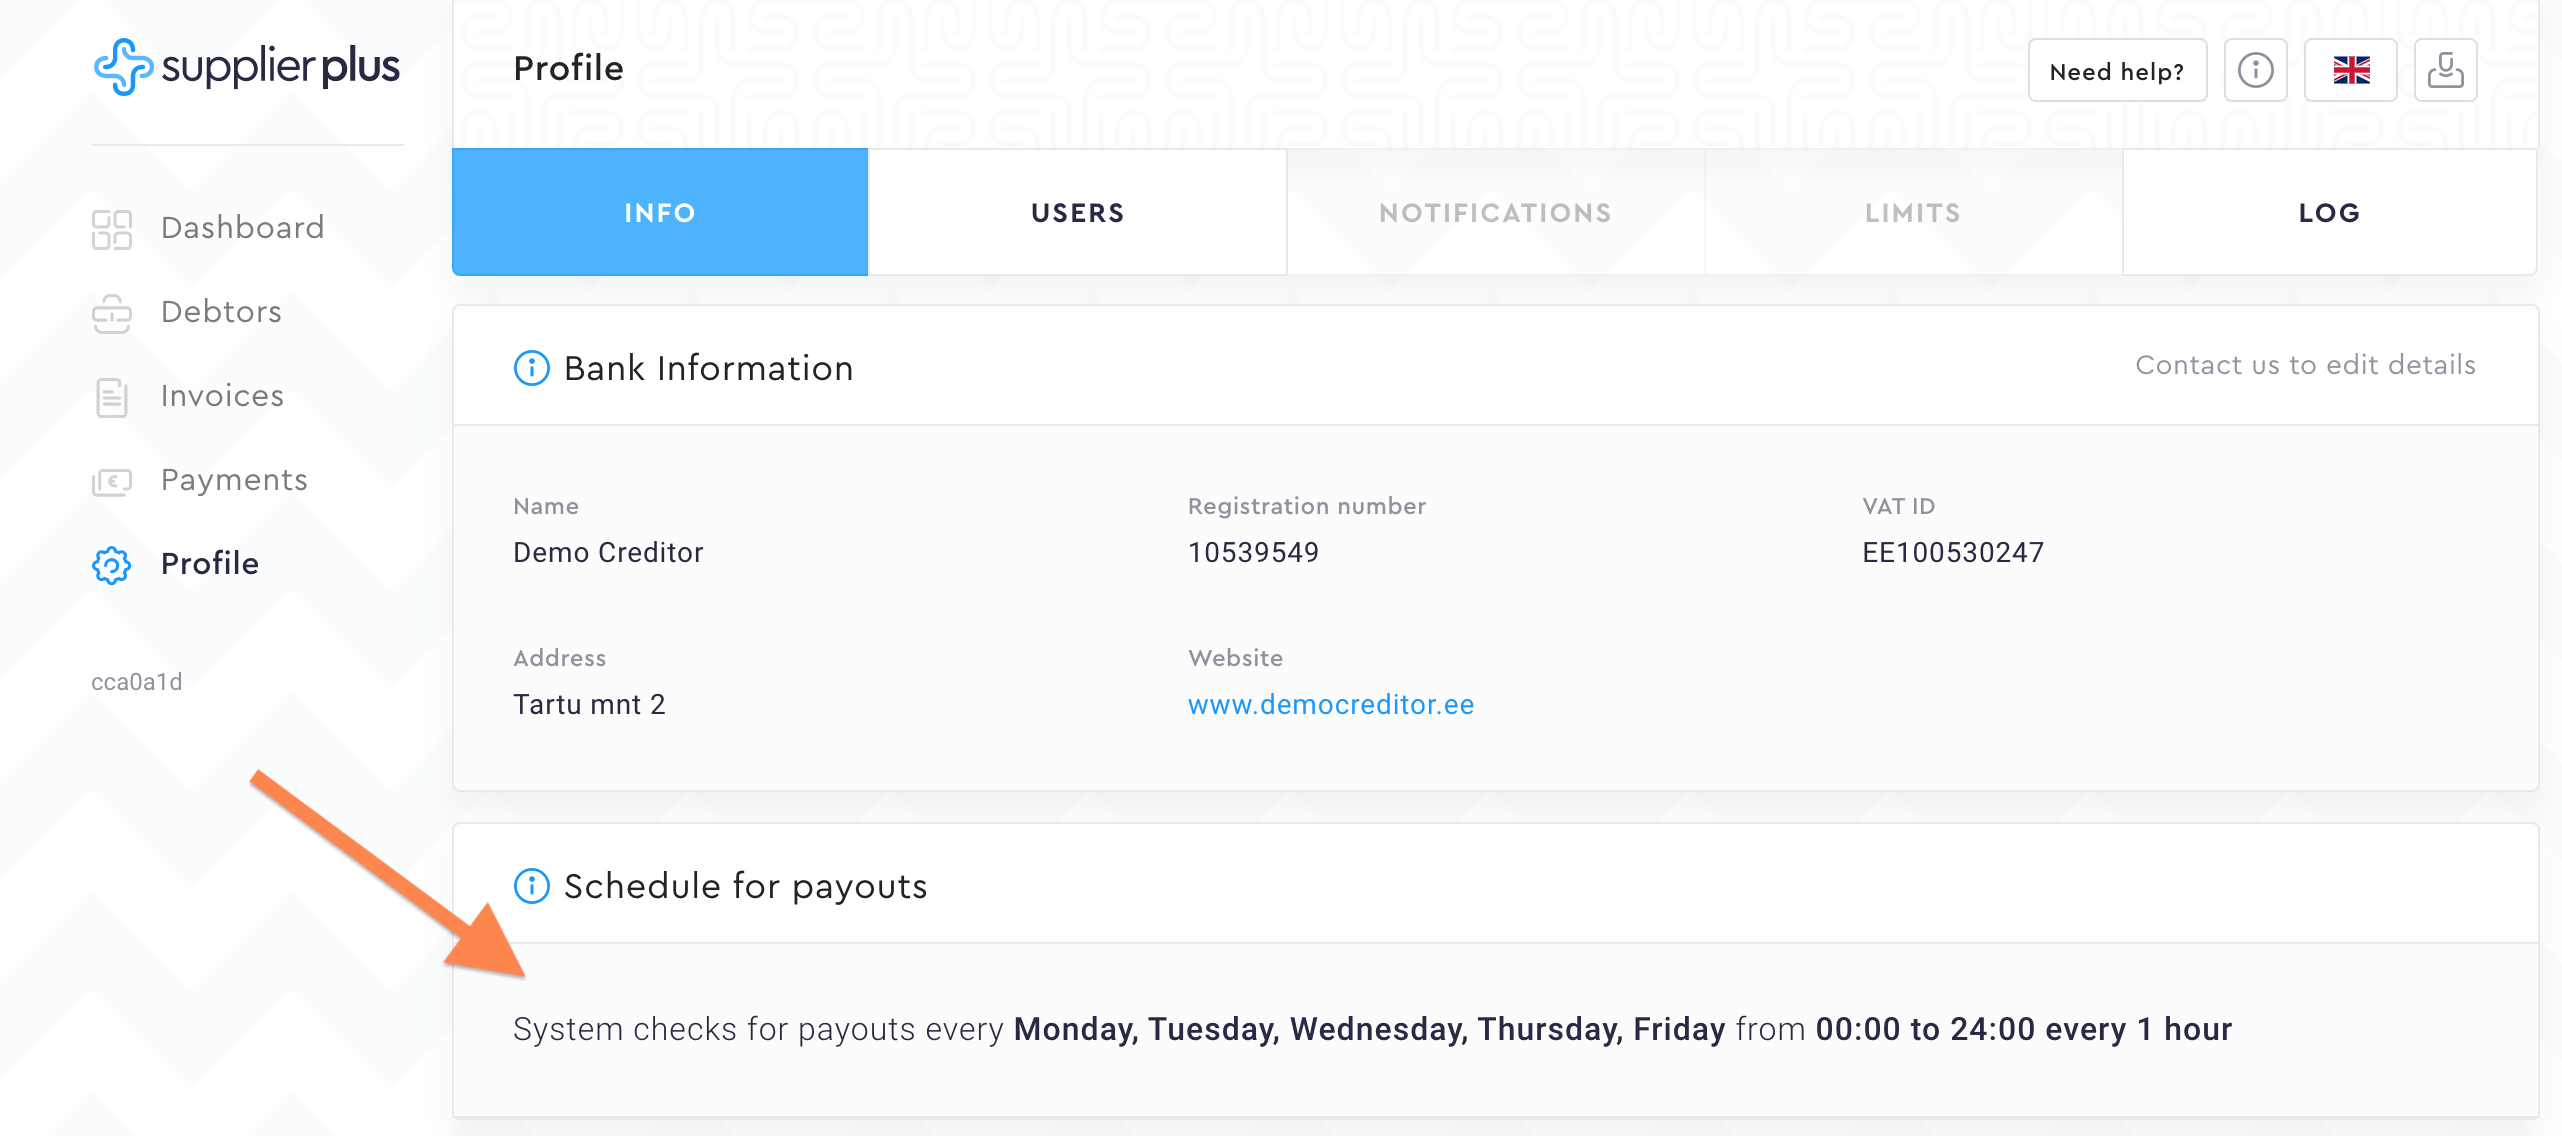Click Bank Information info icon
This screenshot has height=1136, width=2562.
pyautogui.click(x=531, y=368)
